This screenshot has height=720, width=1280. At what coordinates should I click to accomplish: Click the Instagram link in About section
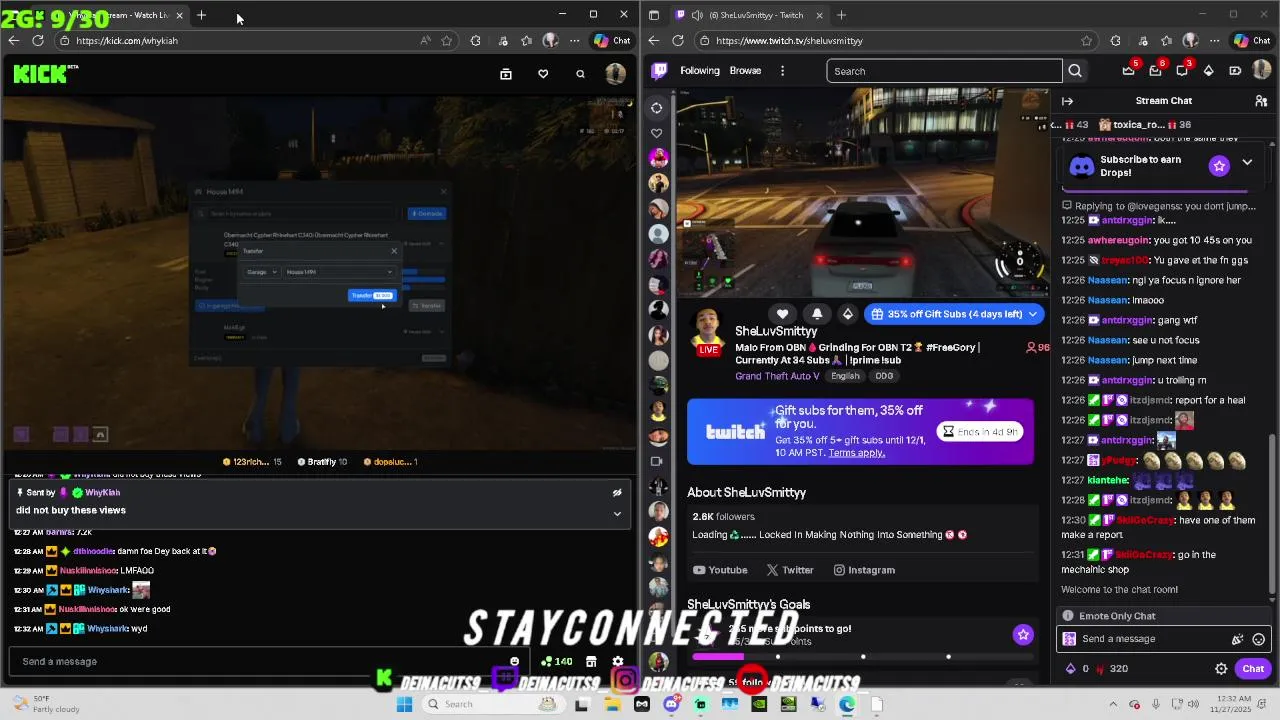pyautogui.click(x=864, y=570)
